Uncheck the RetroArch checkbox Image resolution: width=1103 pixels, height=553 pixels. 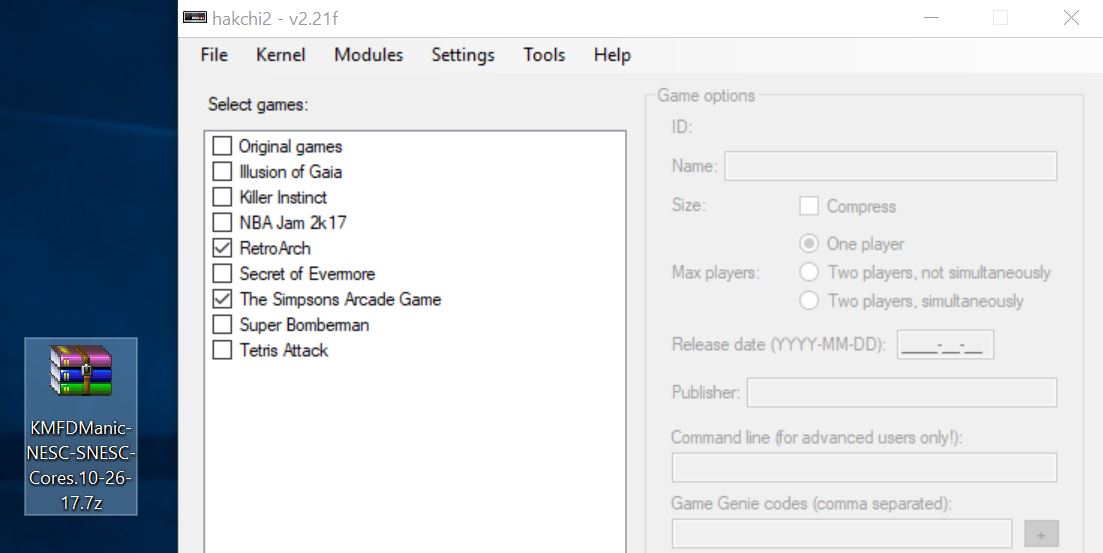(x=222, y=248)
